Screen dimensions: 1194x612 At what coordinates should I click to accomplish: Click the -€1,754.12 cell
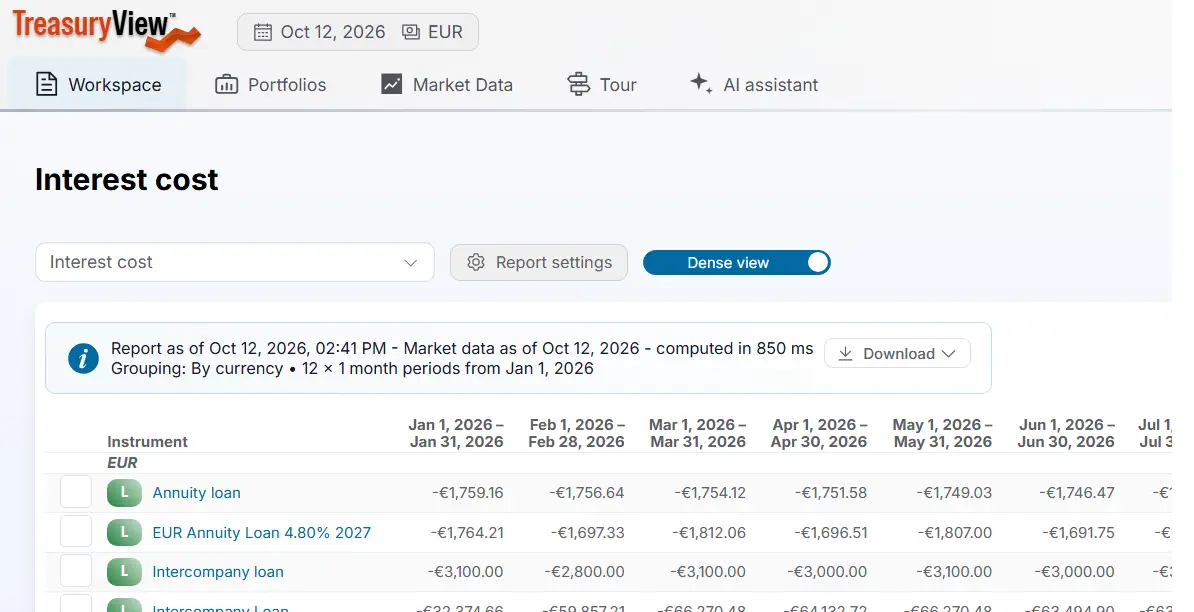pyautogui.click(x=710, y=493)
